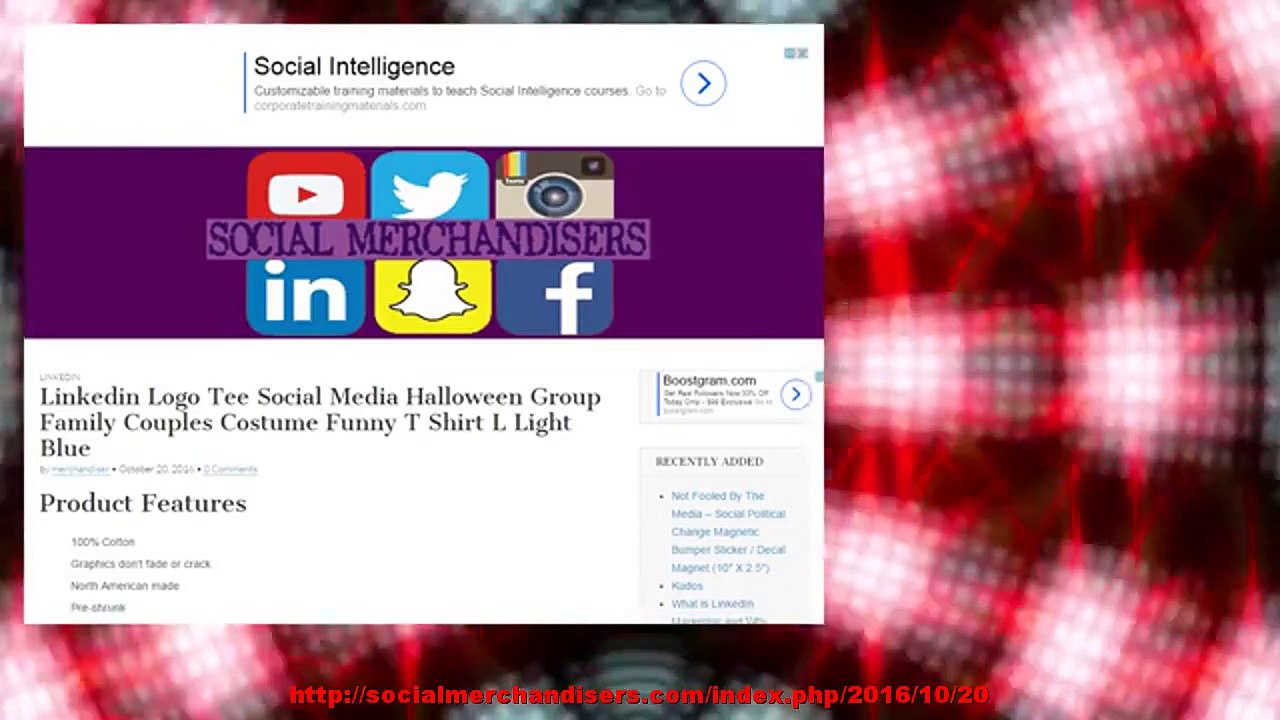Viewport: 1280px width, 720px height.
Task: Open the AdChoices info icon on top ad
Action: [790, 53]
